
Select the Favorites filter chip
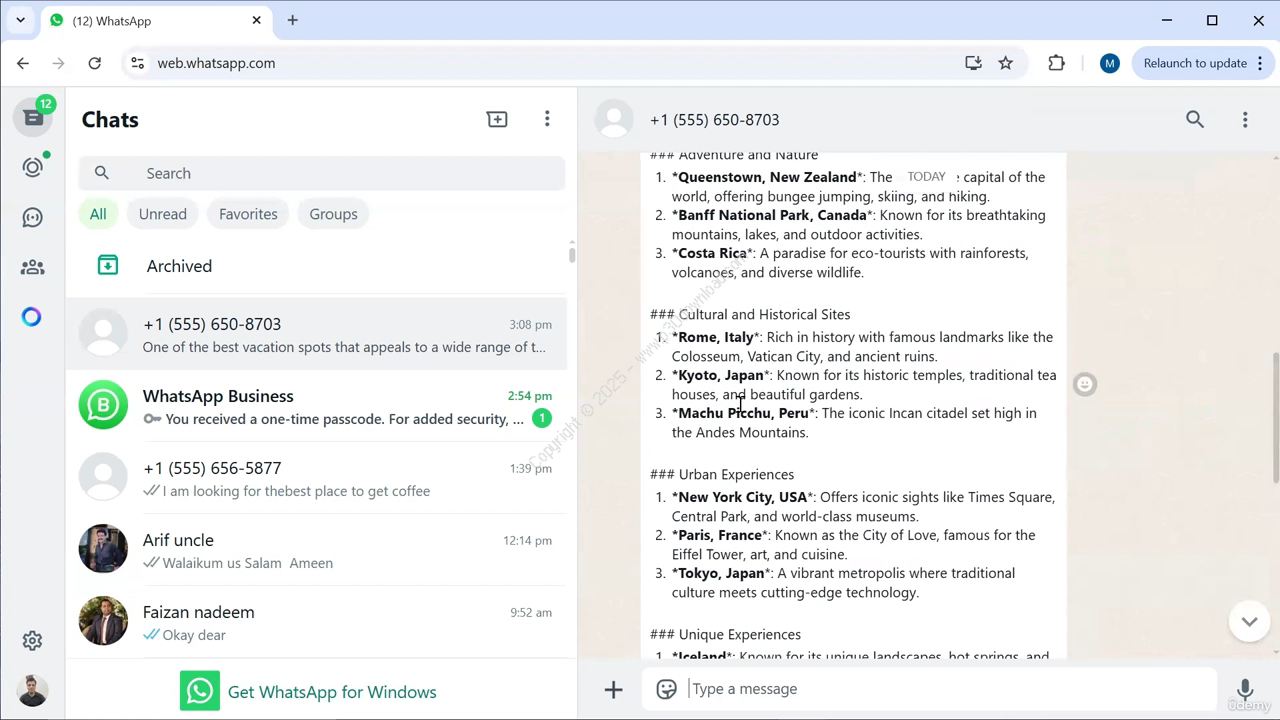tap(248, 214)
